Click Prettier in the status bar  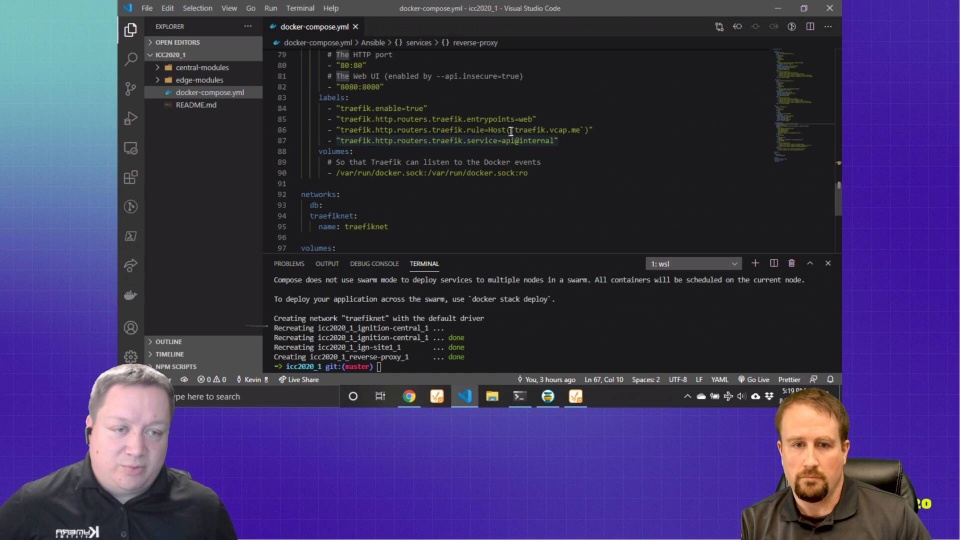(x=789, y=380)
